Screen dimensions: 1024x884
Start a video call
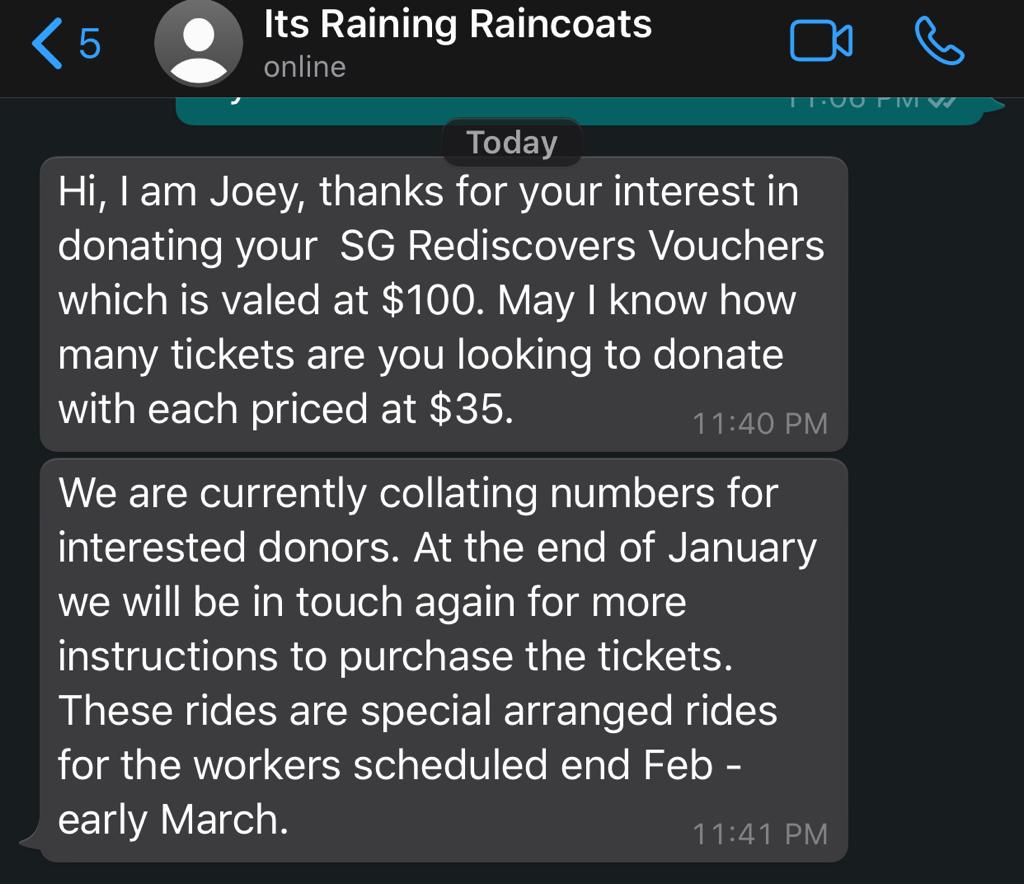click(x=821, y=42)
